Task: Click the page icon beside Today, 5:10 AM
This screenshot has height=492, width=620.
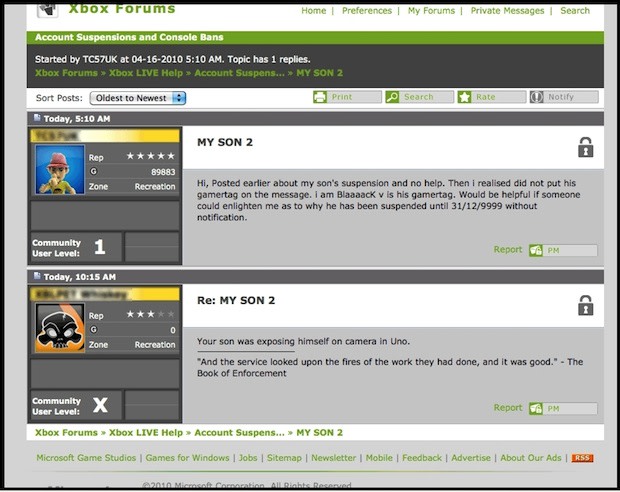Action: (37, 118)
